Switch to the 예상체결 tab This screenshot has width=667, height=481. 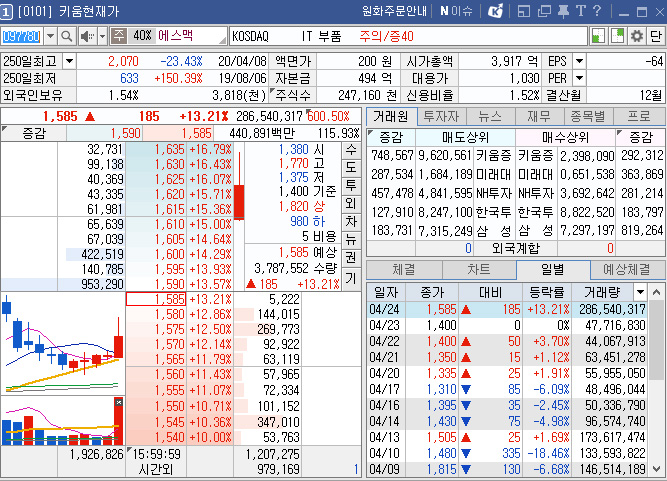pos(627,269)
